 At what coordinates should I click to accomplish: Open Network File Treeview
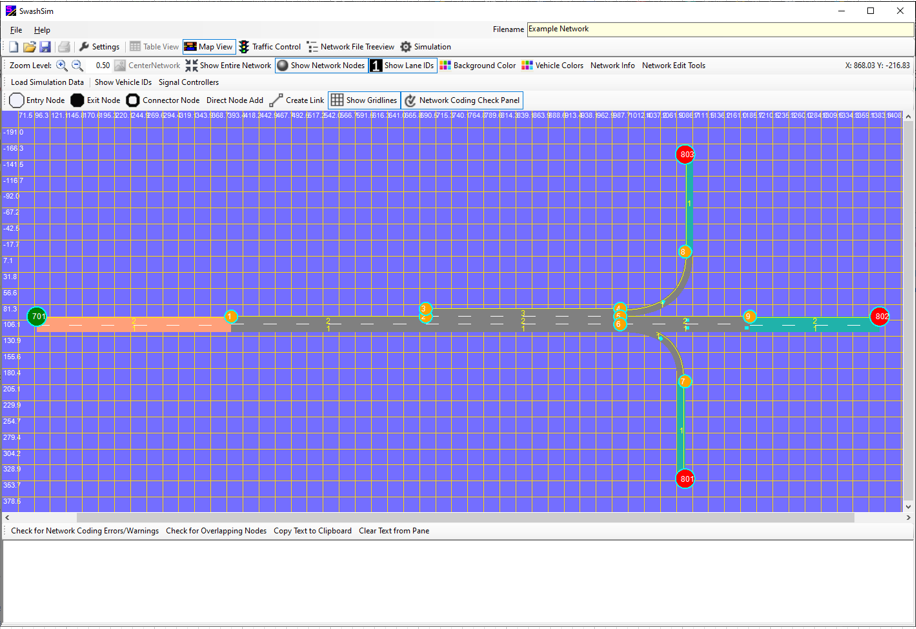pyautogui.click(x=351, y=47)
